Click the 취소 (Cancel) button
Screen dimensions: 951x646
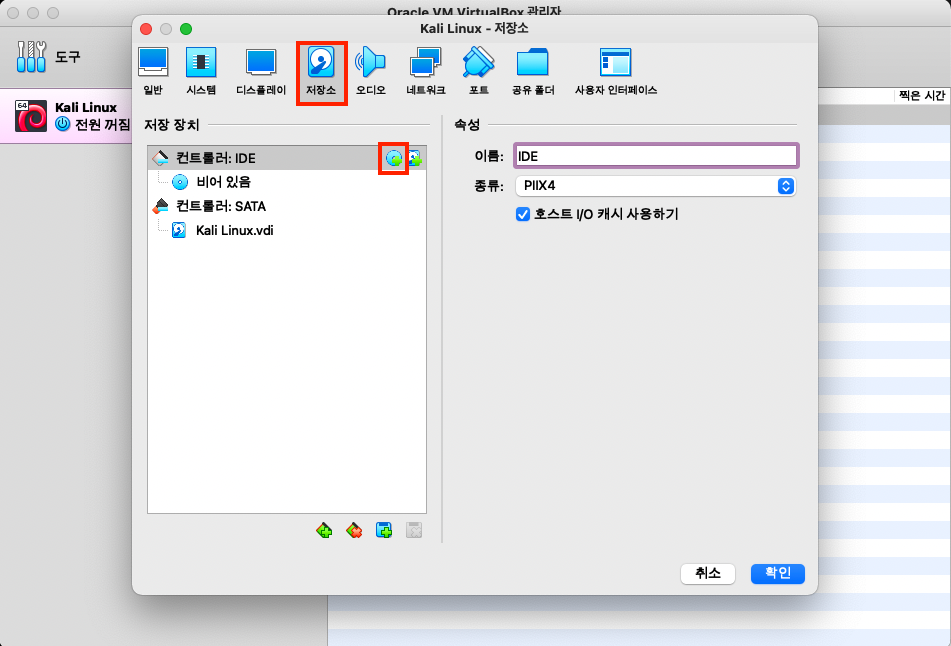pos(708,573)
